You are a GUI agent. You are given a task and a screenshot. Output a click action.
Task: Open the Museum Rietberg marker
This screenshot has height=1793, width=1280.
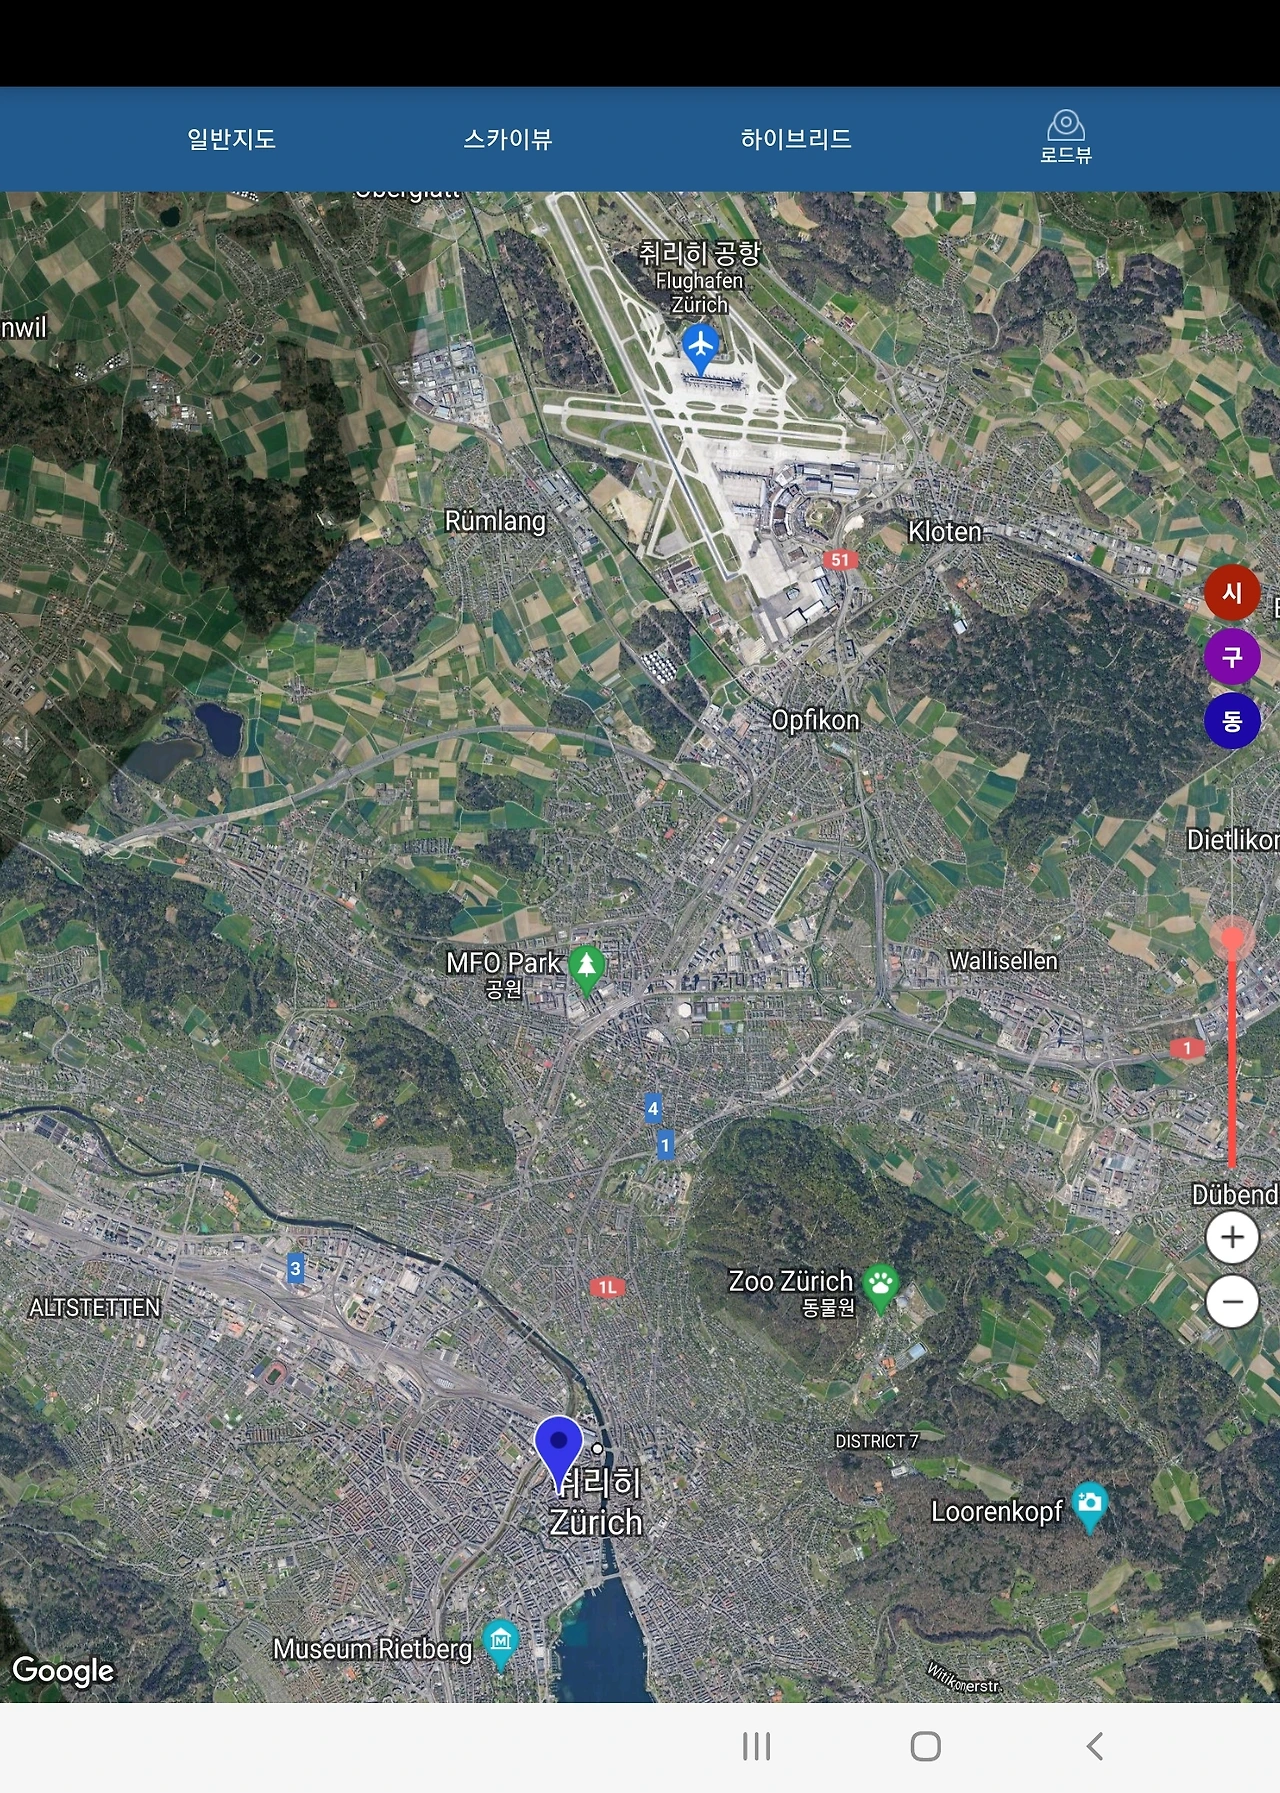click(x=501, y=1644)
